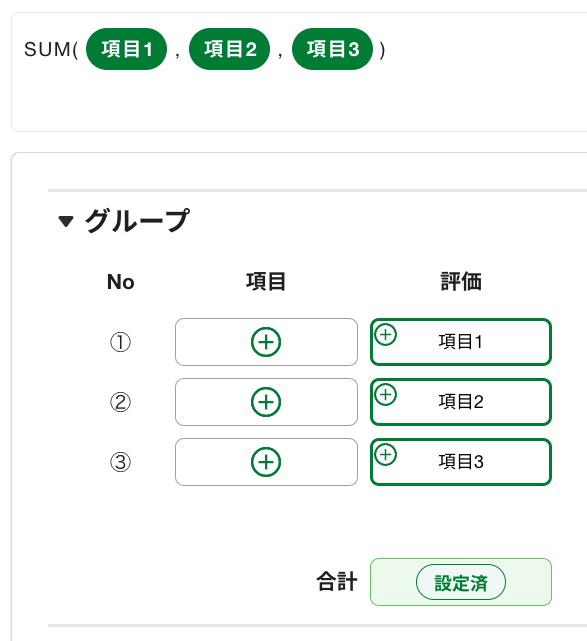Collapse the グループ section triangle
The height and width of the screenshot is (641, 587).
tap(66, 221)
